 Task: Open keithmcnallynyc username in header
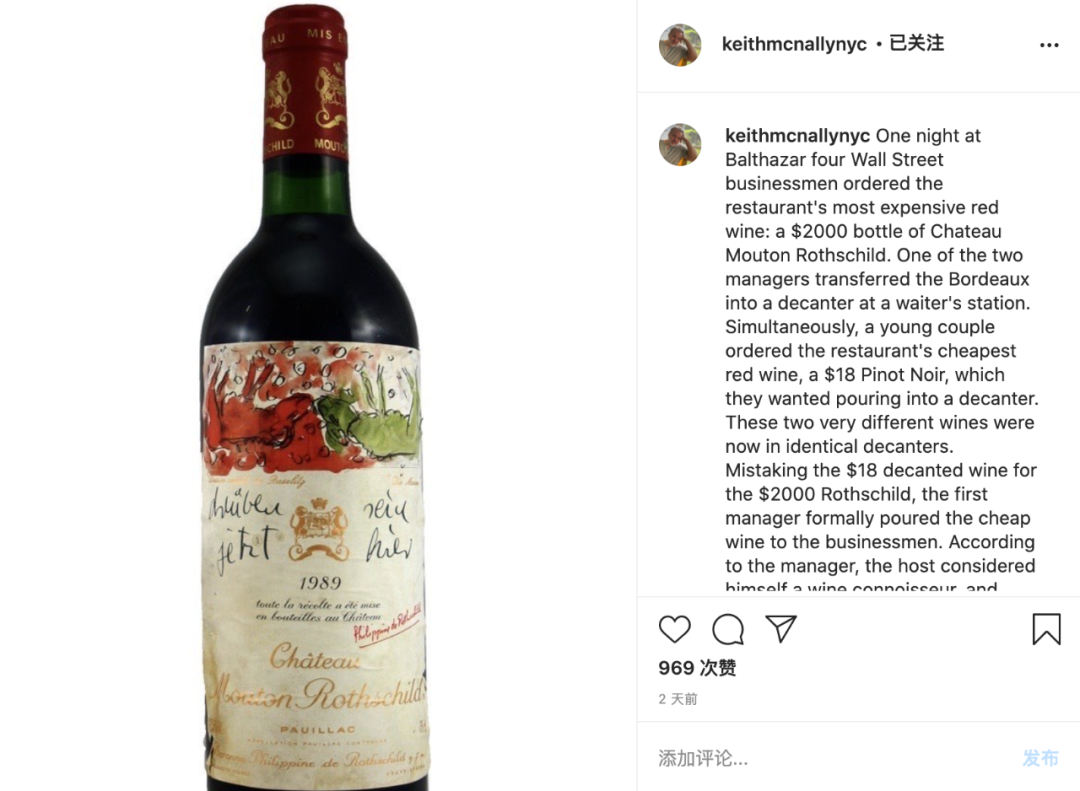tap(793, 44)
